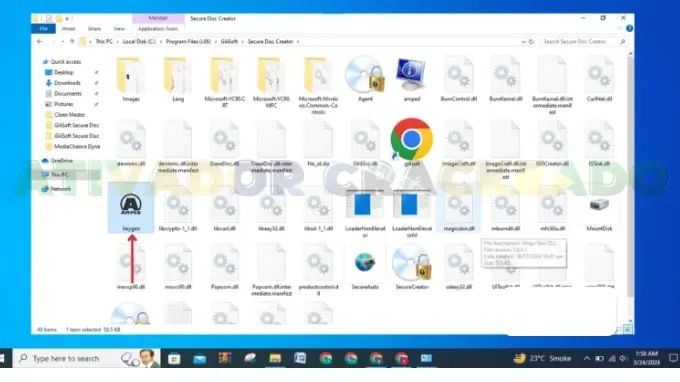Open Pictures in navigation pane

click(x=63, y=104)
